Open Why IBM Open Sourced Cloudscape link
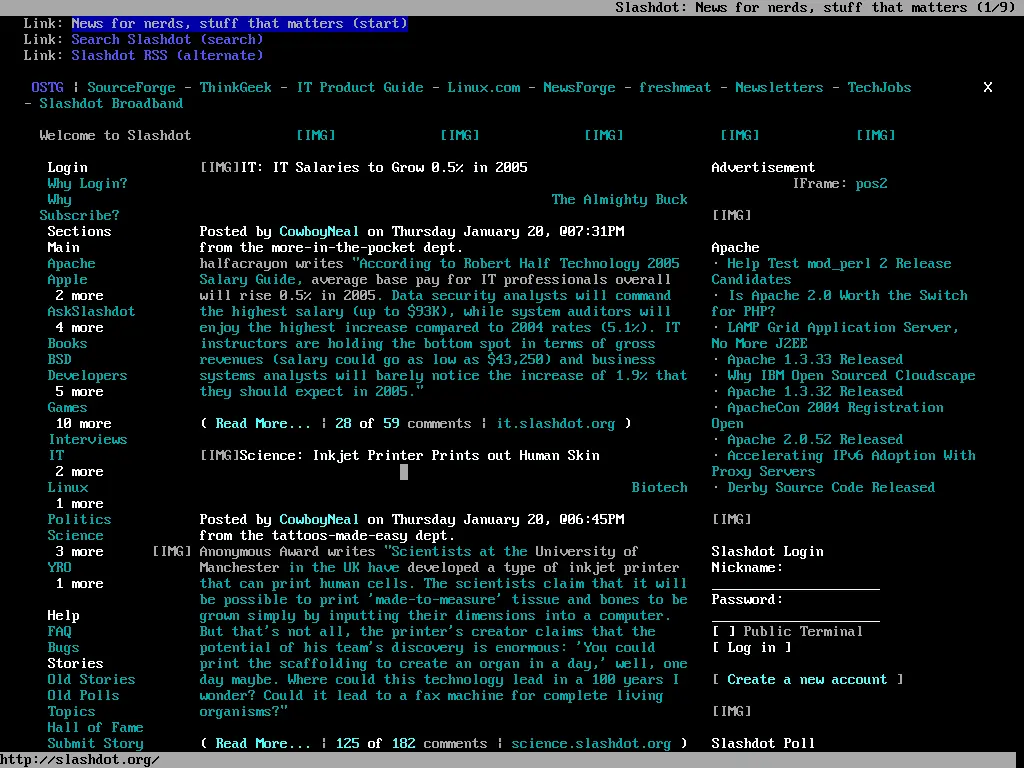This screenshot has width=1024, height=768. (x=852, y=376)
